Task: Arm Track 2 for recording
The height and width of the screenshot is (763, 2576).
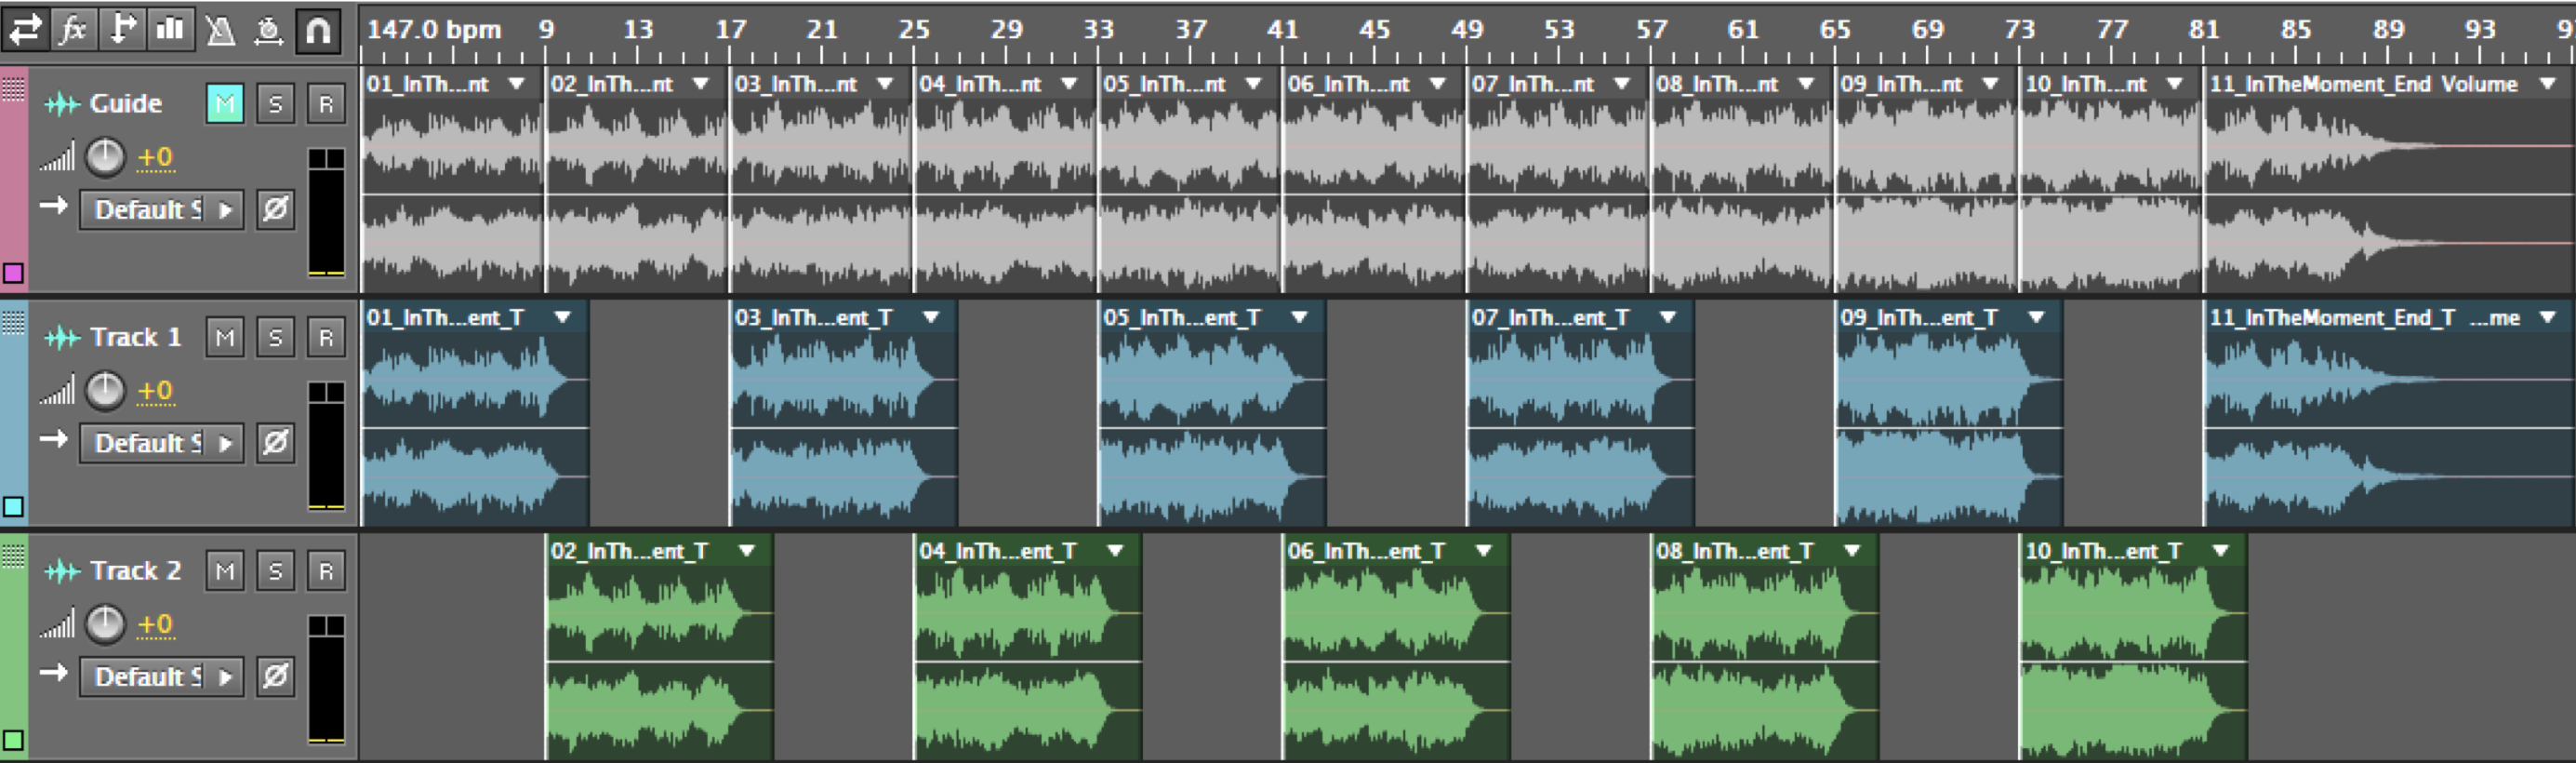Action: click(x=326, y=571)
